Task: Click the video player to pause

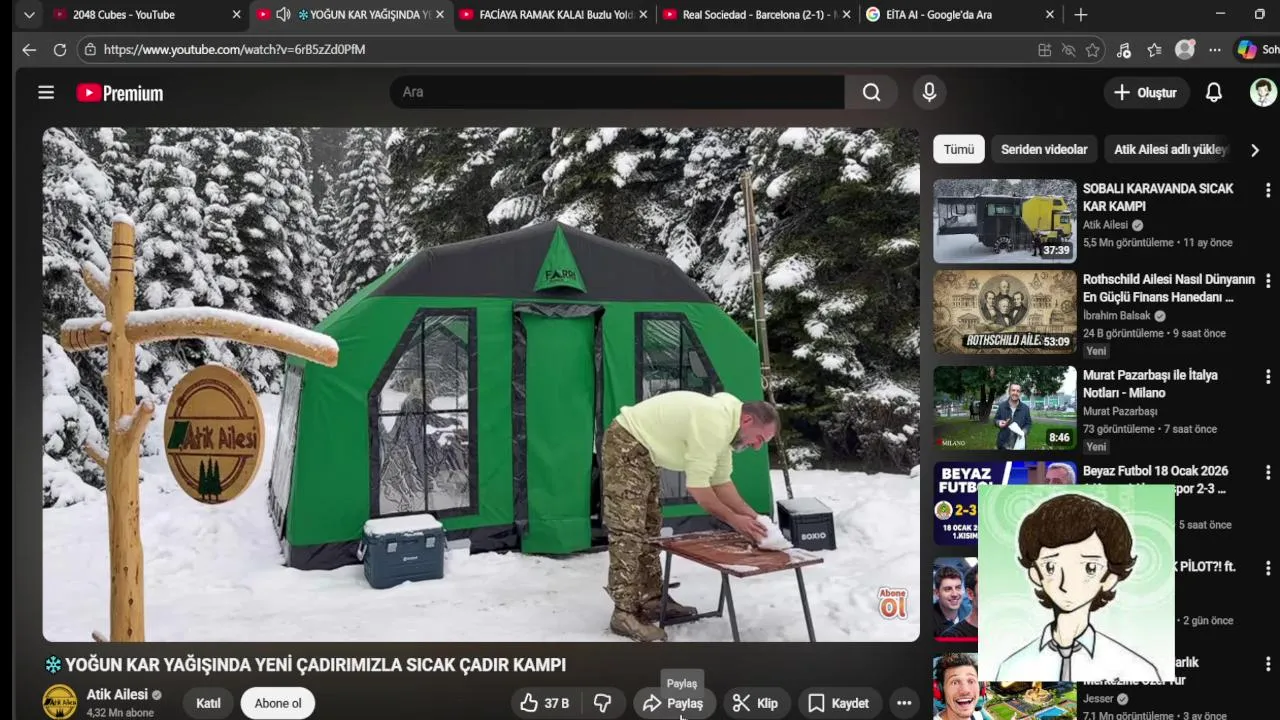Action: [x=481, y=384]
